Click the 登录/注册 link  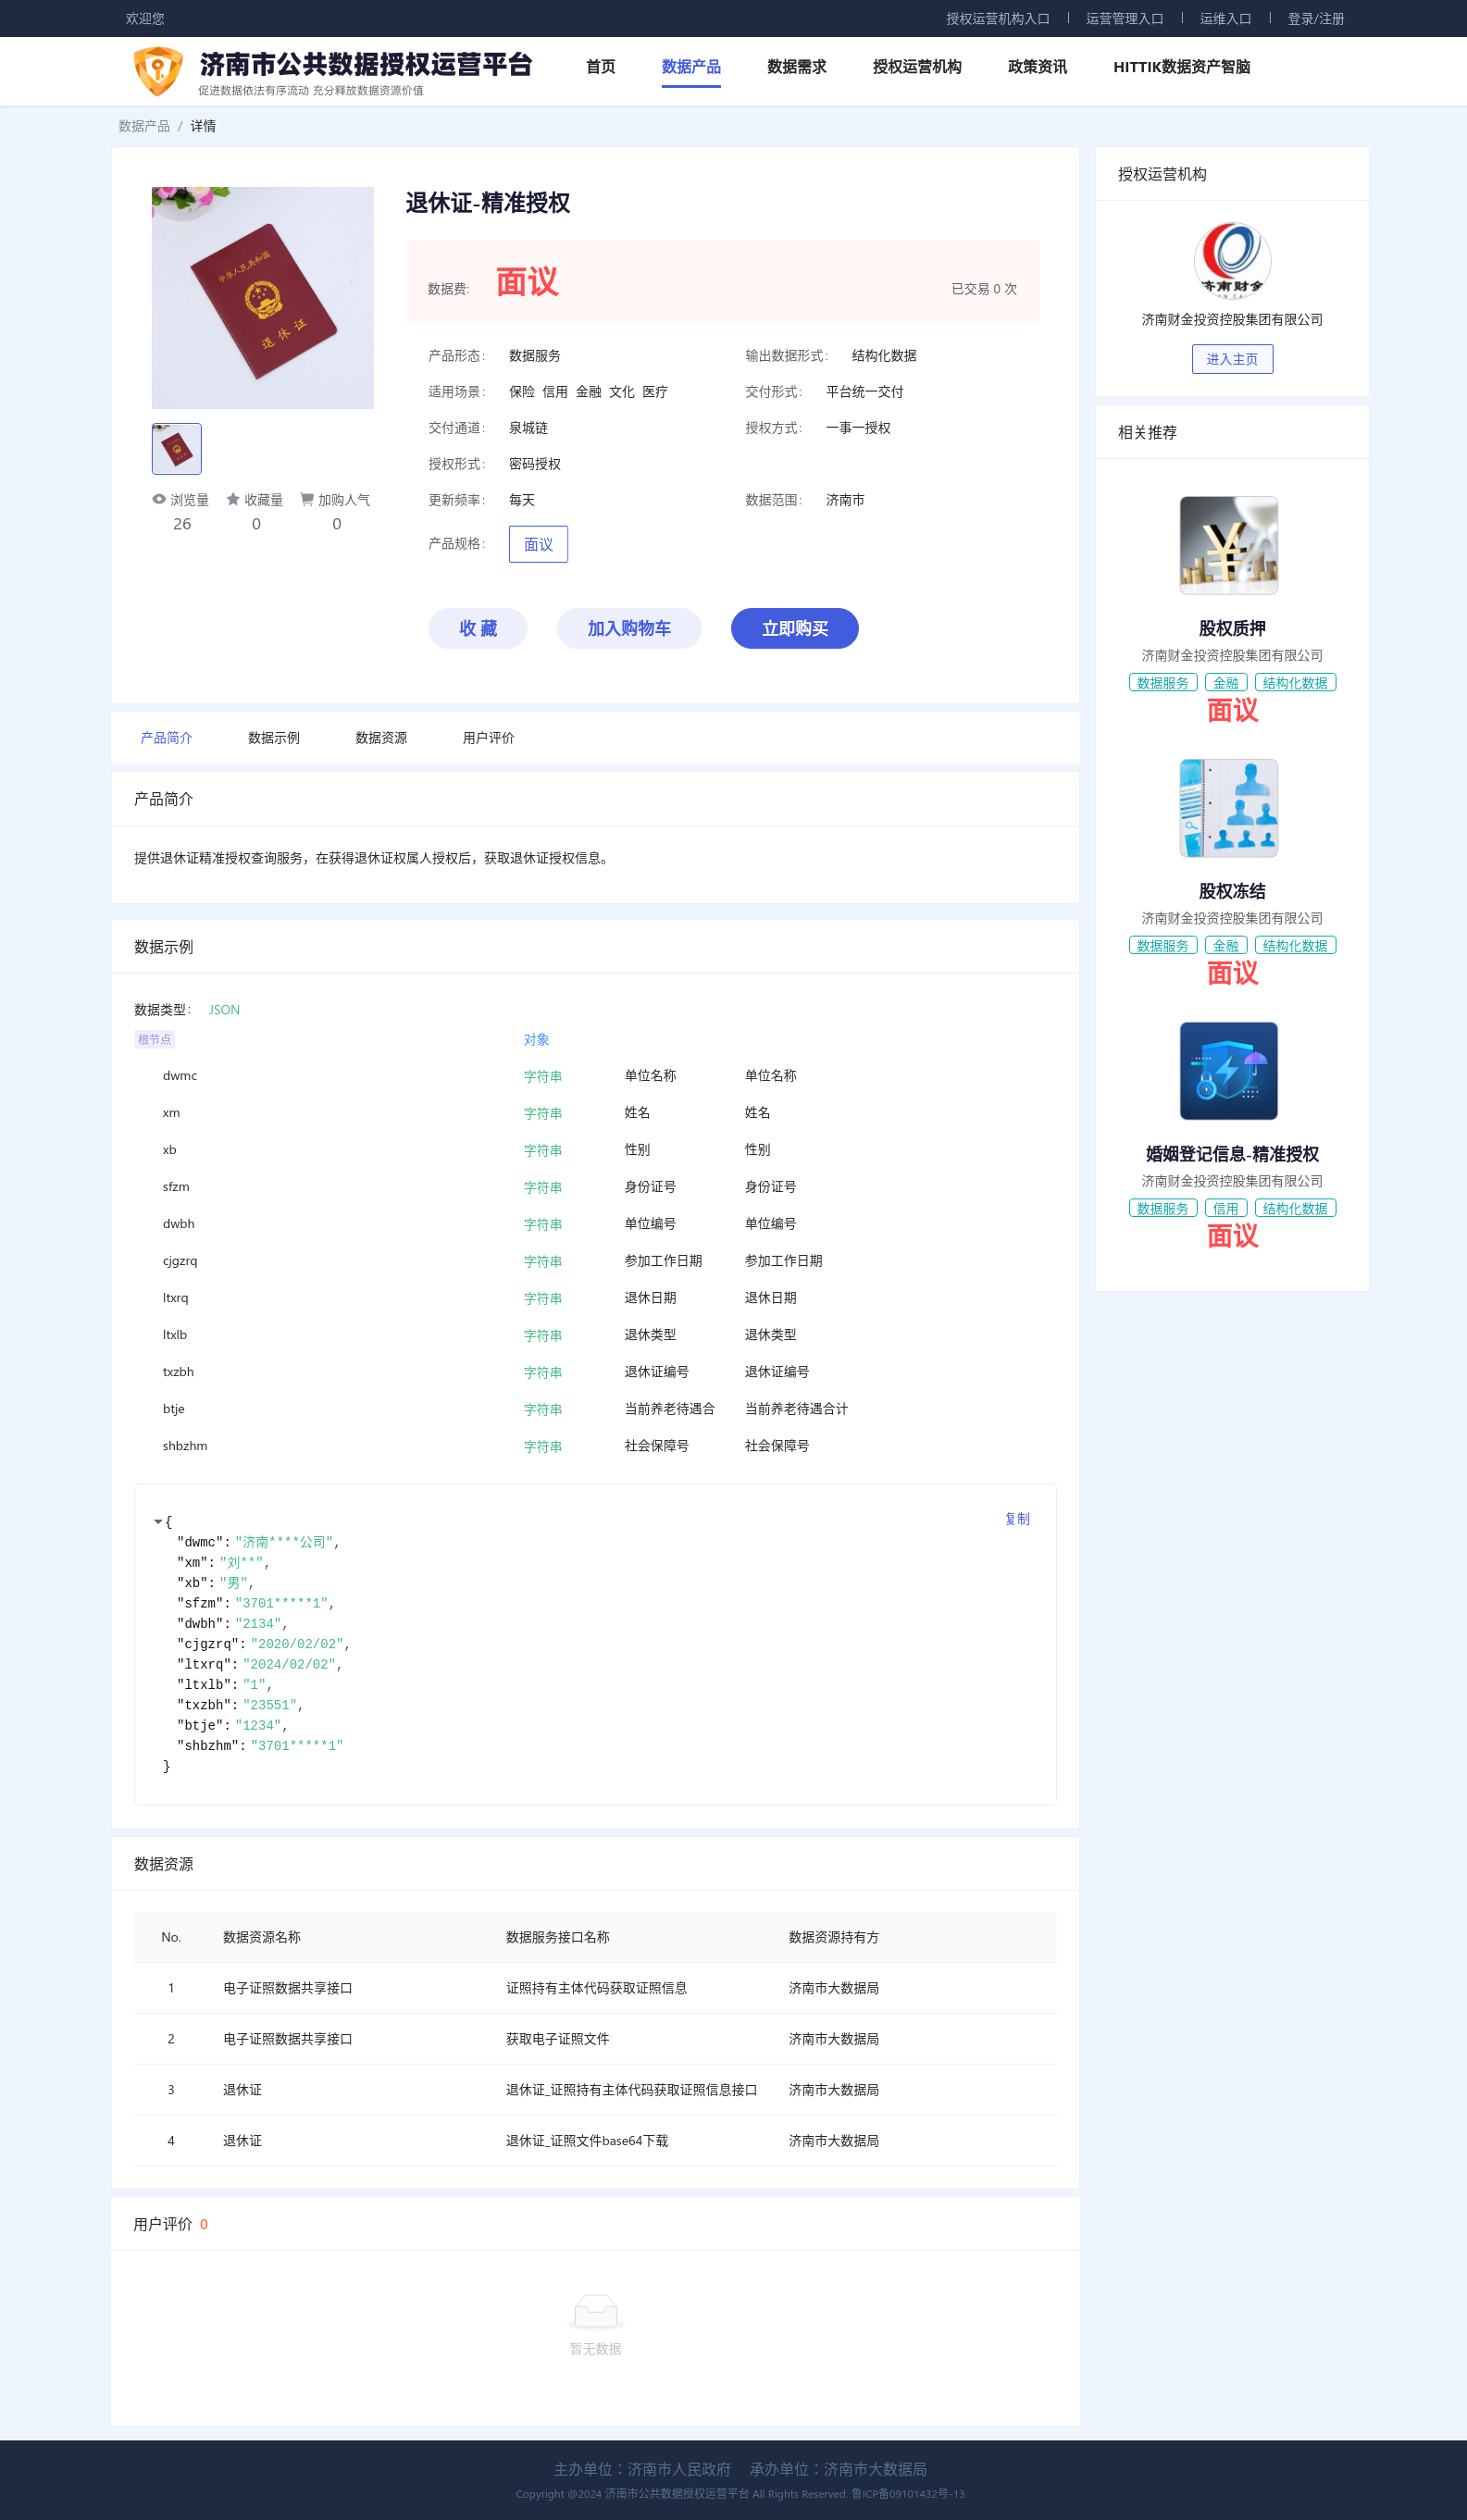pos(1315,18)
